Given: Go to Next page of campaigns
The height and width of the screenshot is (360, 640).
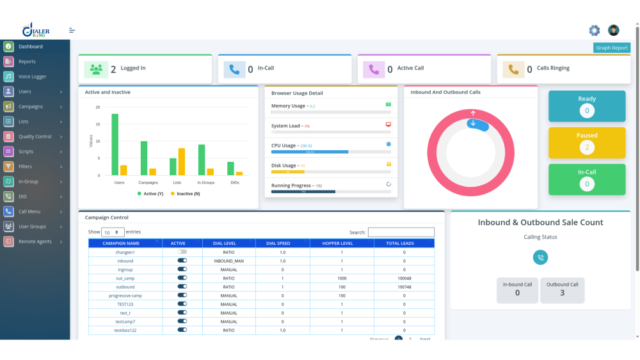Looking at the screenshot, I should pos(424,339).
